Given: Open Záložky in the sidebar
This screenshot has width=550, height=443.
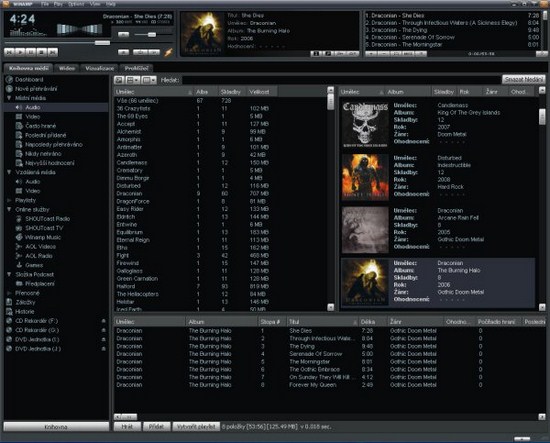Looking at the screenshot, I should click(x=25, y=302).
